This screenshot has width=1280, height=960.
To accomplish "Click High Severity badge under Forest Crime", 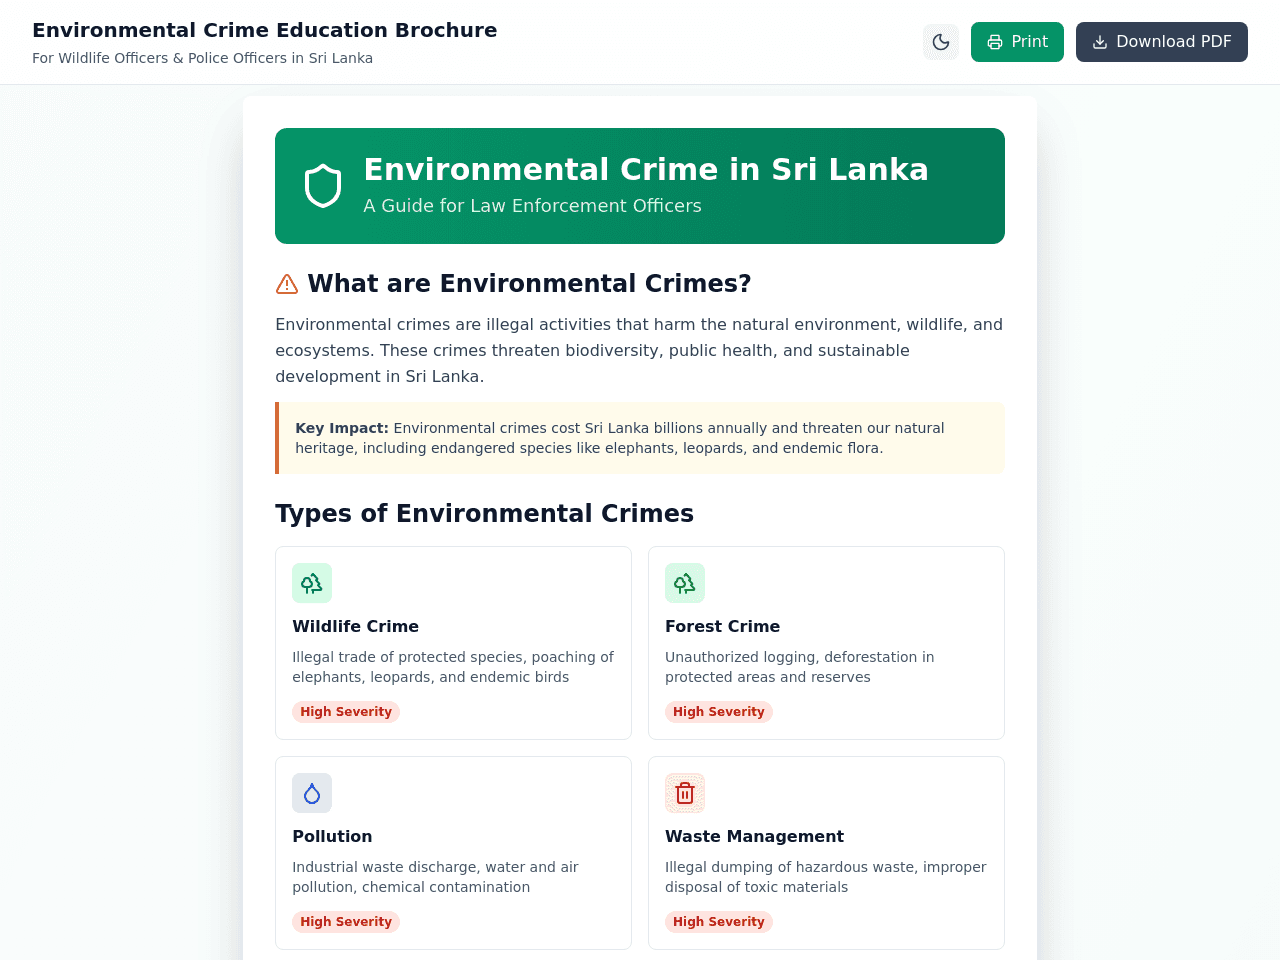I will (719, 712).
